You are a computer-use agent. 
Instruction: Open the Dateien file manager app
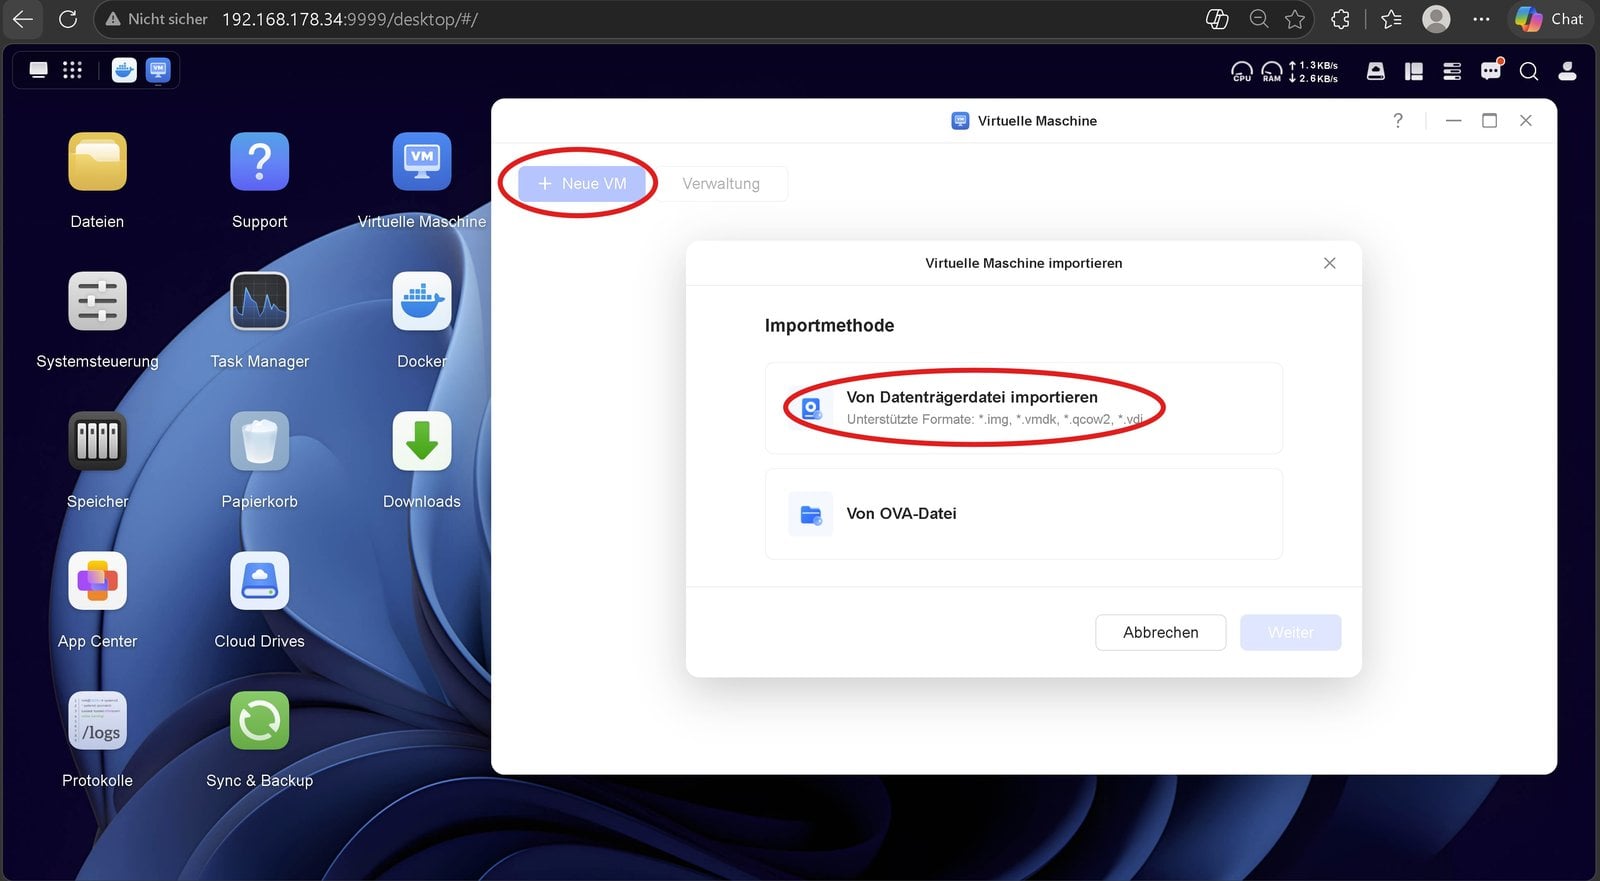(x=97, y=162)
